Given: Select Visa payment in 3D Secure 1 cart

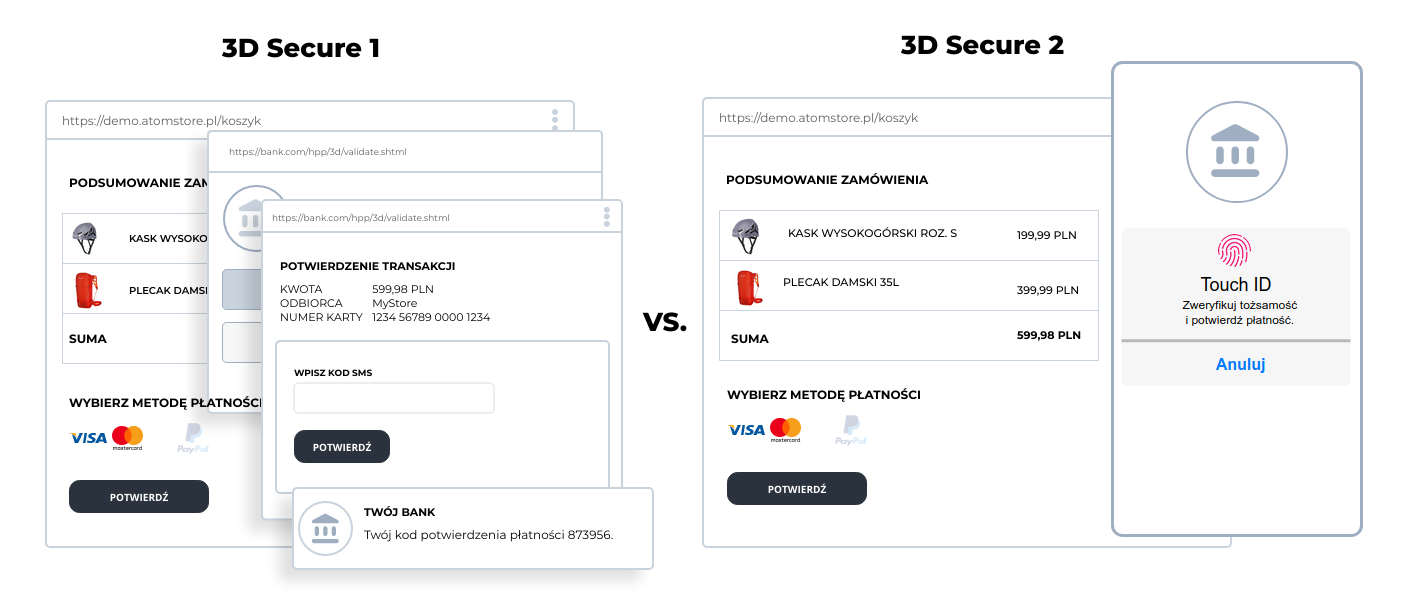Looking at the screenshot, I should [88, 438].
